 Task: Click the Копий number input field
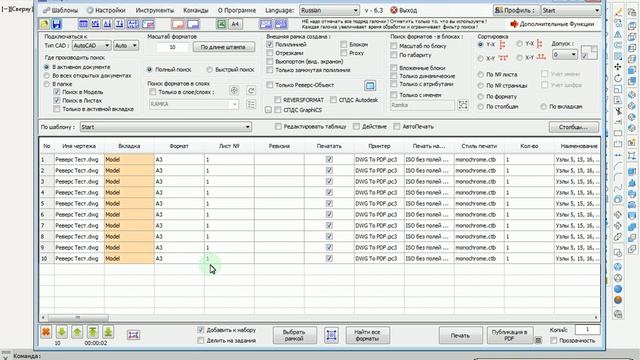click(587, 329)
